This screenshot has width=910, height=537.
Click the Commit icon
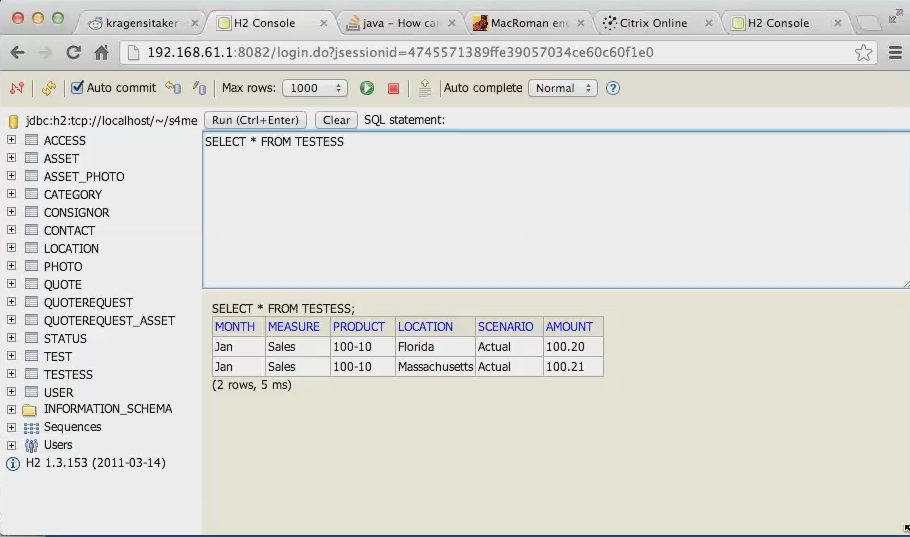click(199, 88)
